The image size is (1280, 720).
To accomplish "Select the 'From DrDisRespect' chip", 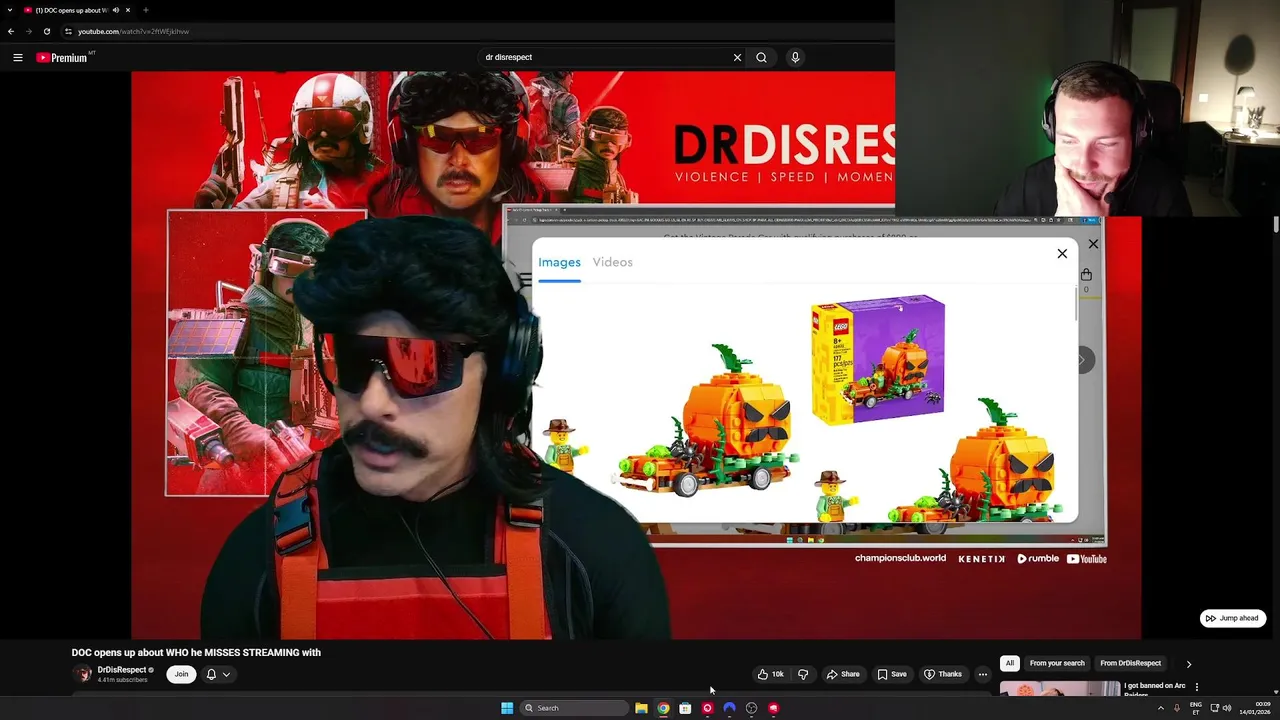I will 1131,663.
